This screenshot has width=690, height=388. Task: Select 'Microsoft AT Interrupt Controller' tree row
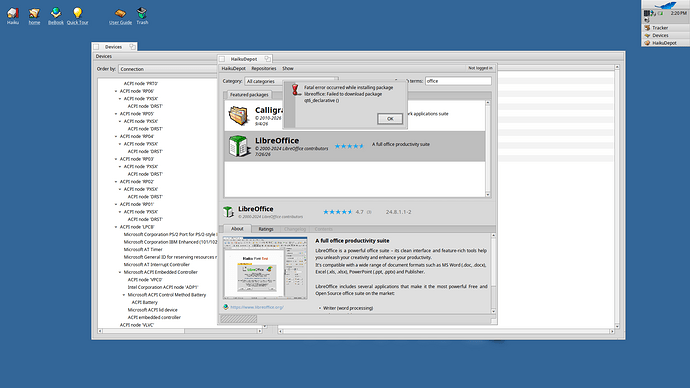click(x=157, y=265)
